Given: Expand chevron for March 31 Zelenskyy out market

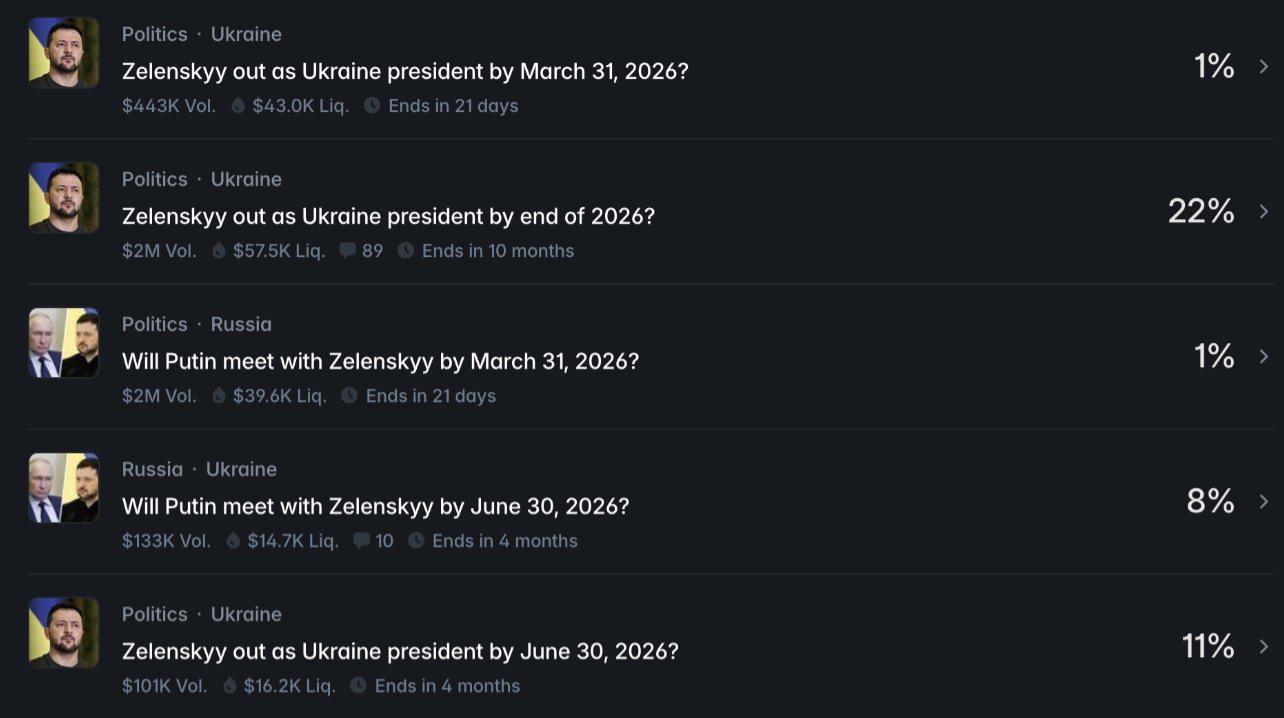Looking at the screenshot, I should tap(1264, 67).
